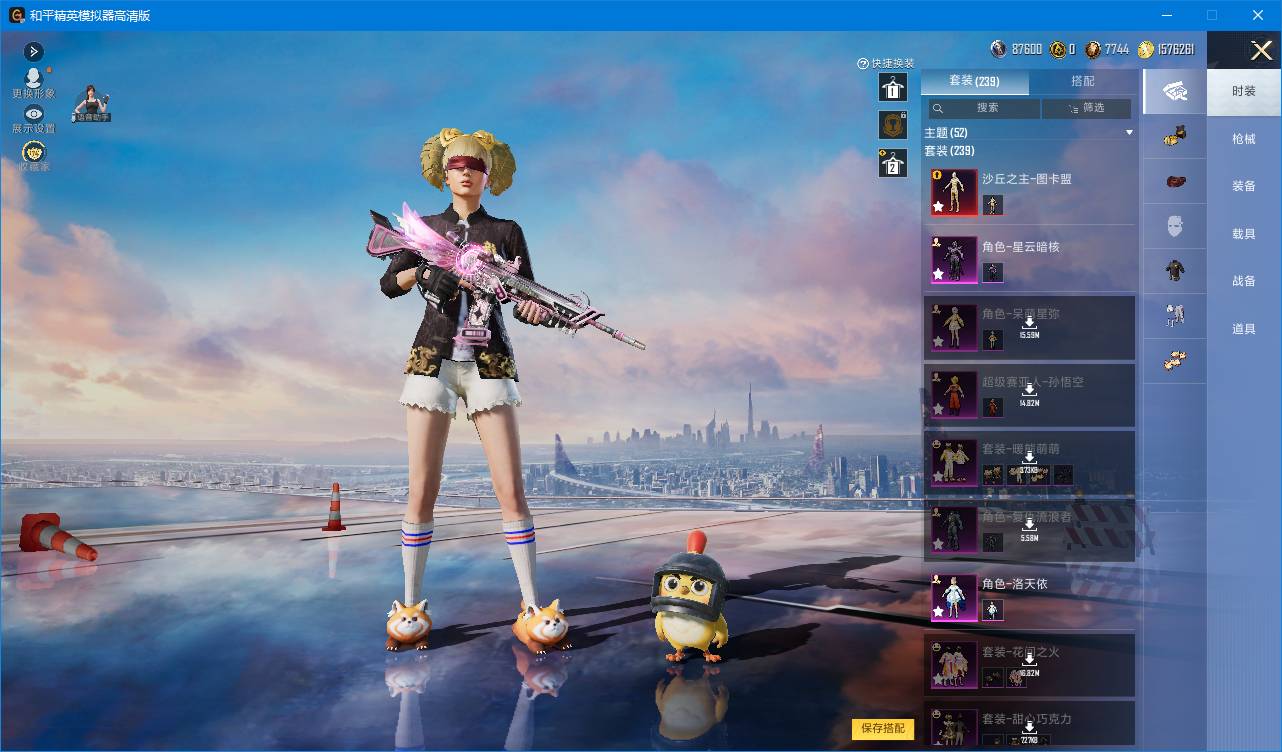Click the 快捷换装 help question mark
This screenshot has width=1282, height=752.
[x=863, y=64]
